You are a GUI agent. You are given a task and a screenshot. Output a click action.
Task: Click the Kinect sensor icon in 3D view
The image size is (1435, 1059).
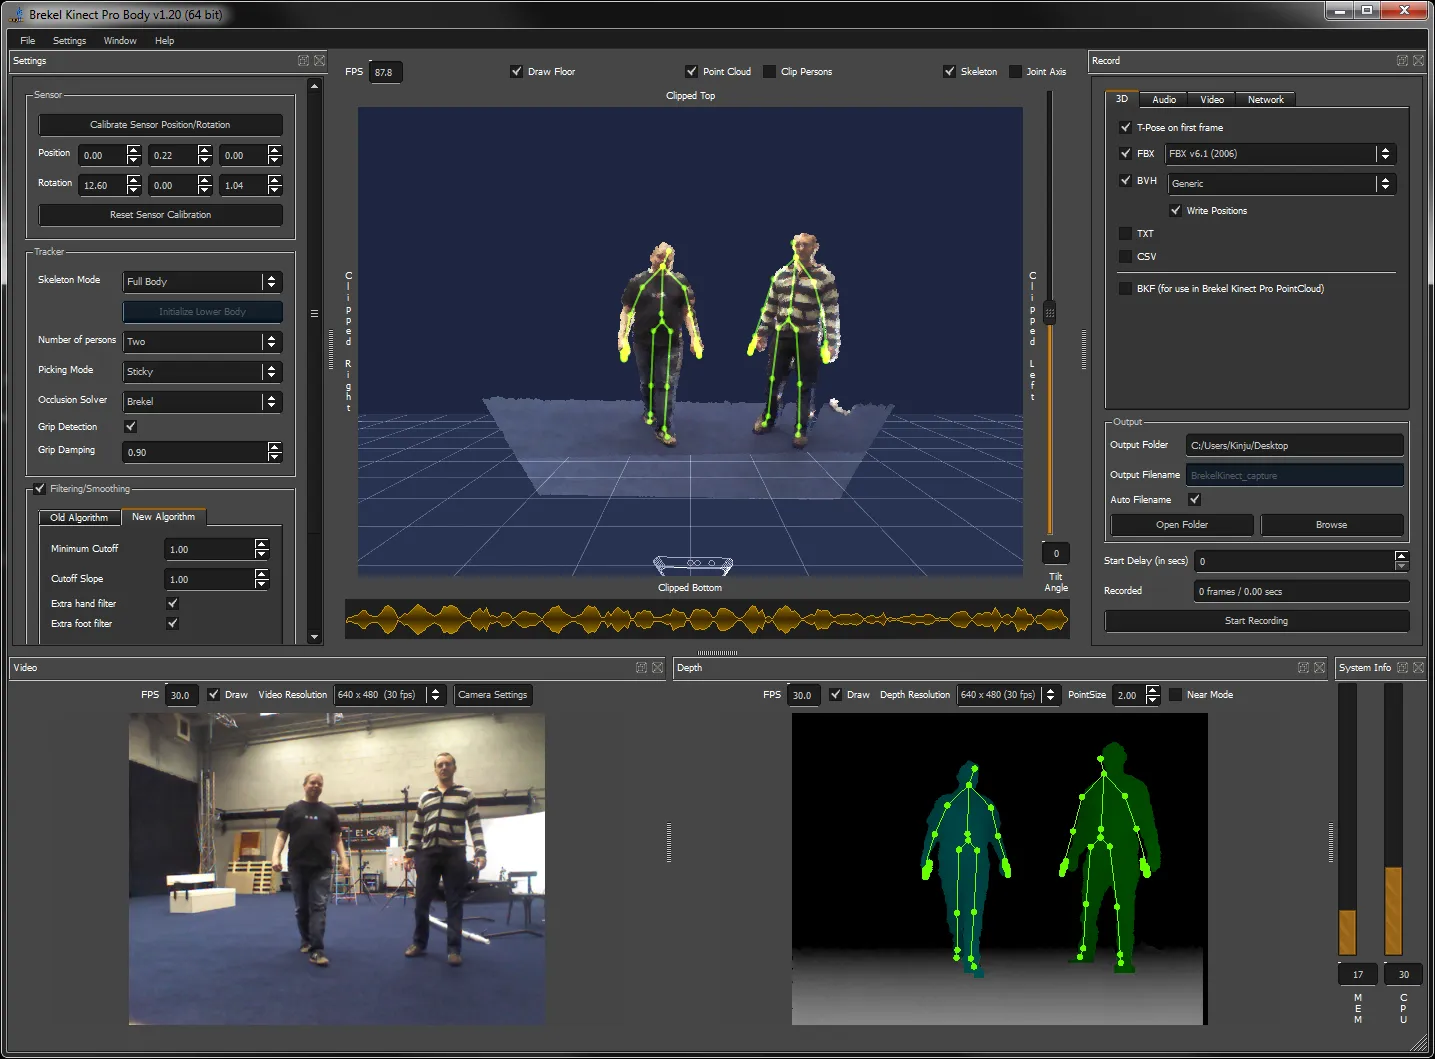click(693, 565)
